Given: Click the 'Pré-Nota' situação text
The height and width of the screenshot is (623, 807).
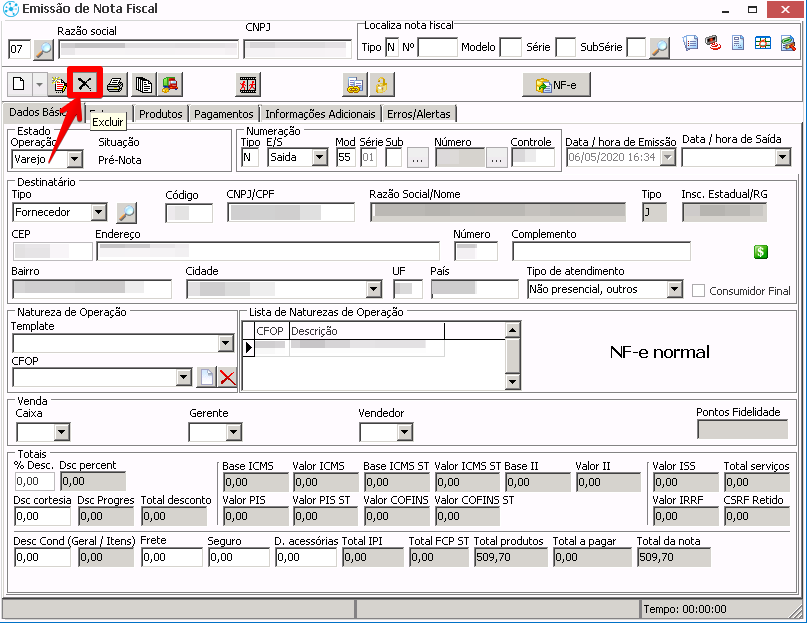Looking at the screenshot, I should tap(119, 160).
